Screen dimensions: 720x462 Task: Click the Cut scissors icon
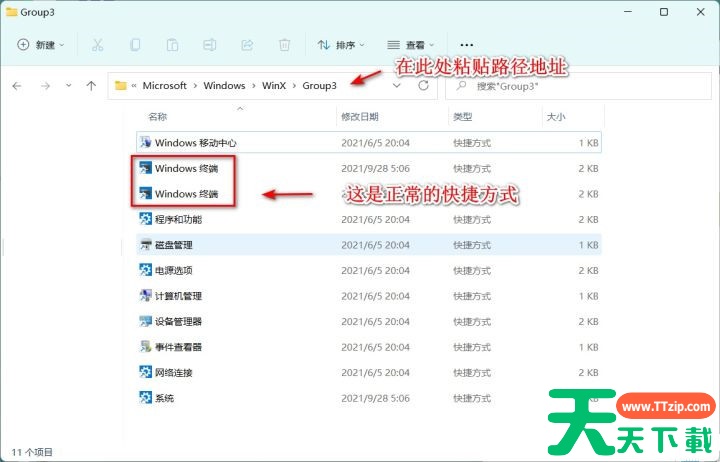click(x=97, y=45)
